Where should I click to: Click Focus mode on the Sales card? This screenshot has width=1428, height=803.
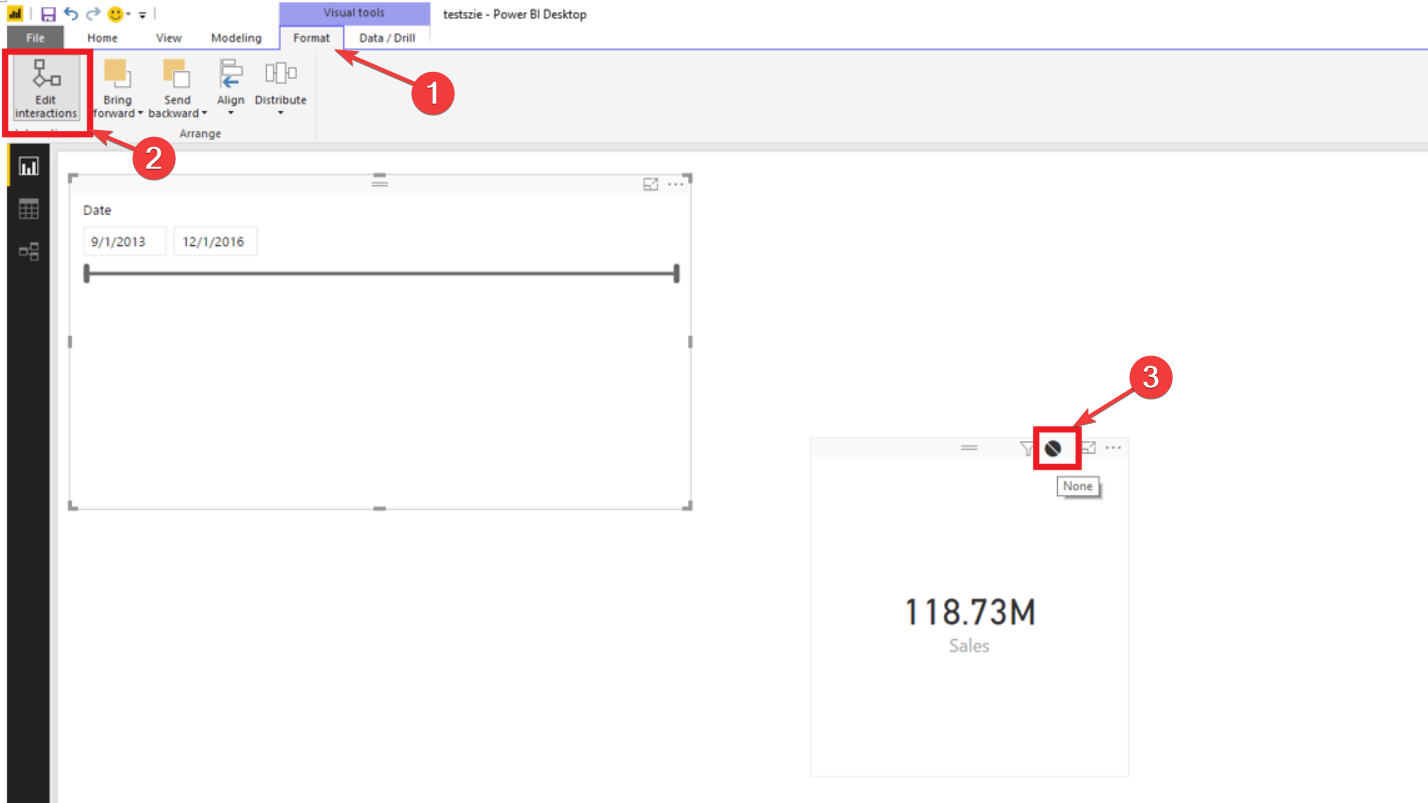(1089, 448)
